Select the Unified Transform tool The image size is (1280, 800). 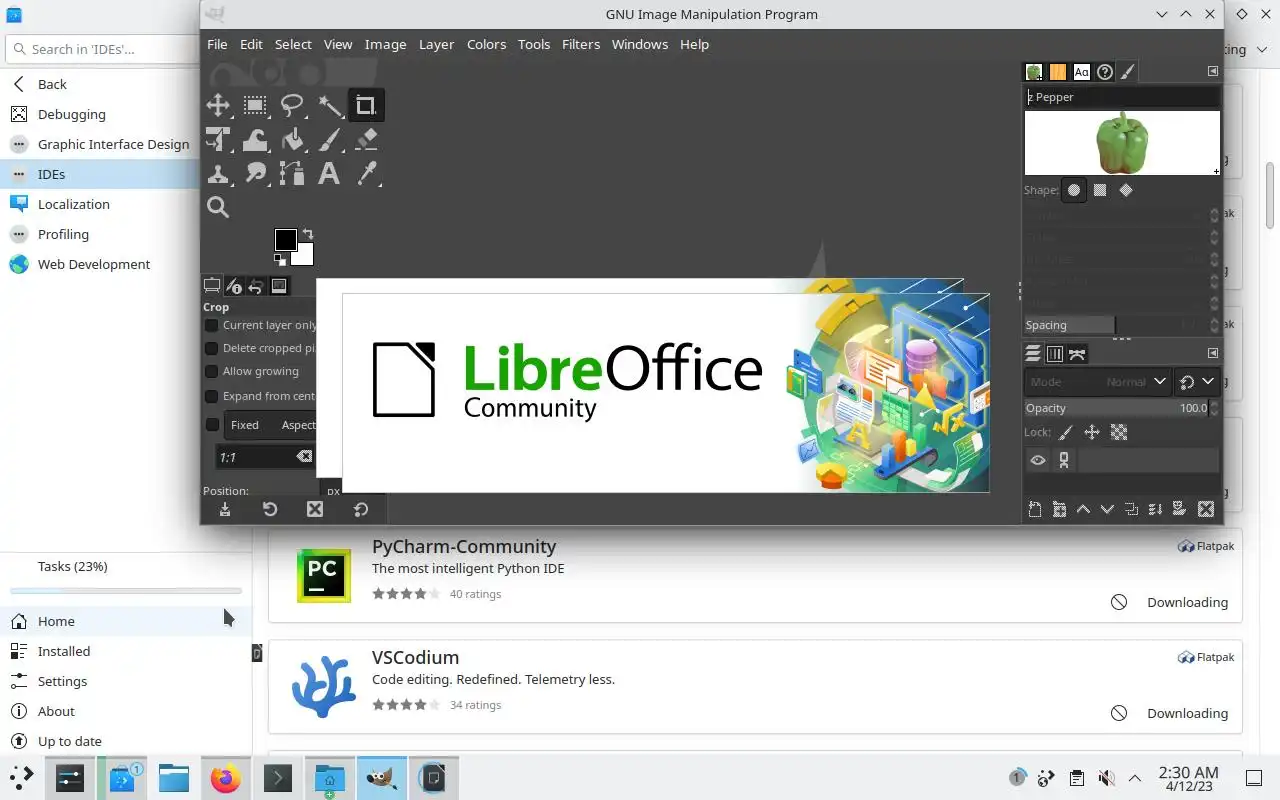coord(218,139)
